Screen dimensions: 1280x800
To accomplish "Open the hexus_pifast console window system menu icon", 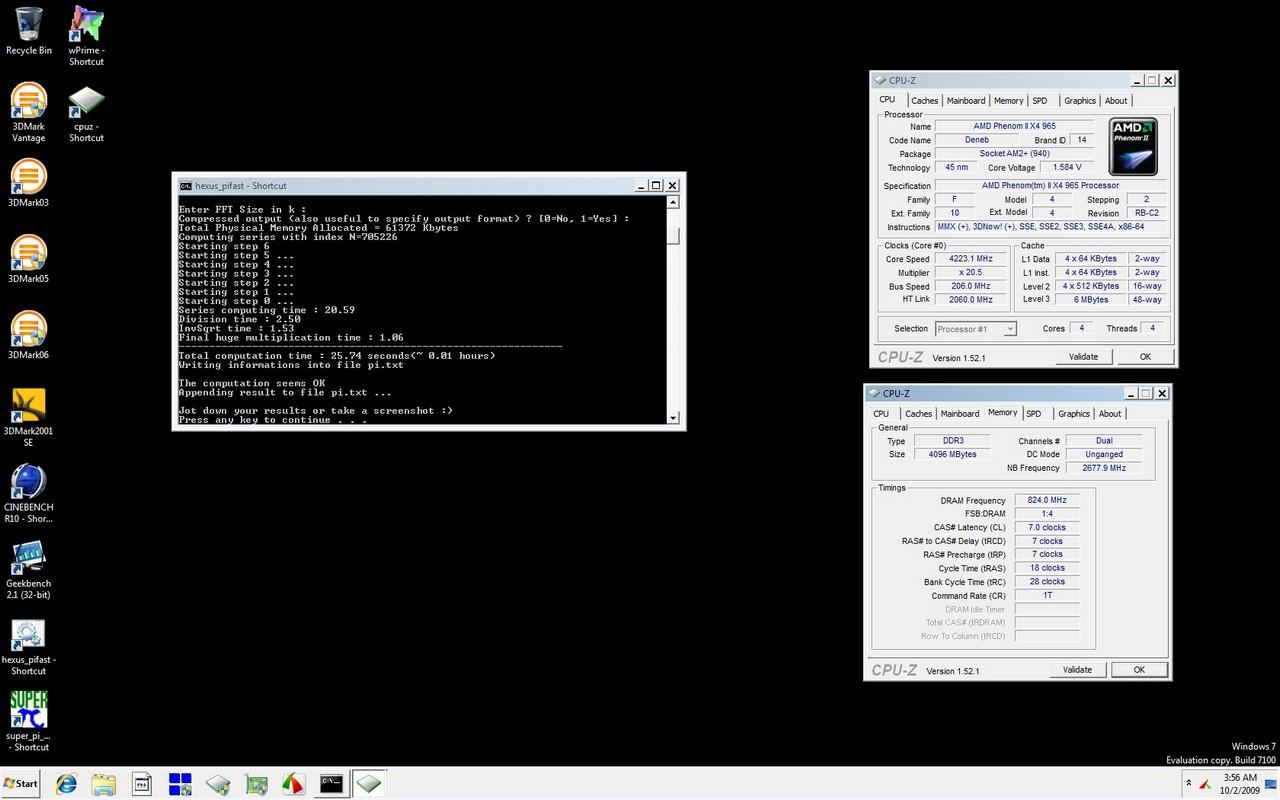I will click(x=186, y=185).
